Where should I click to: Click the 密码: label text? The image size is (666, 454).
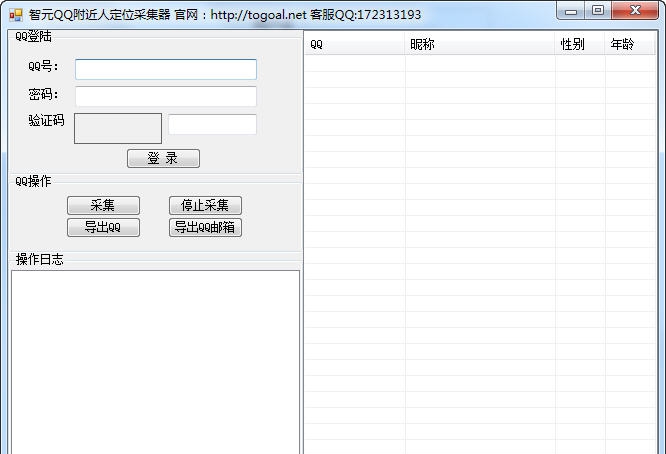point(43,94)
